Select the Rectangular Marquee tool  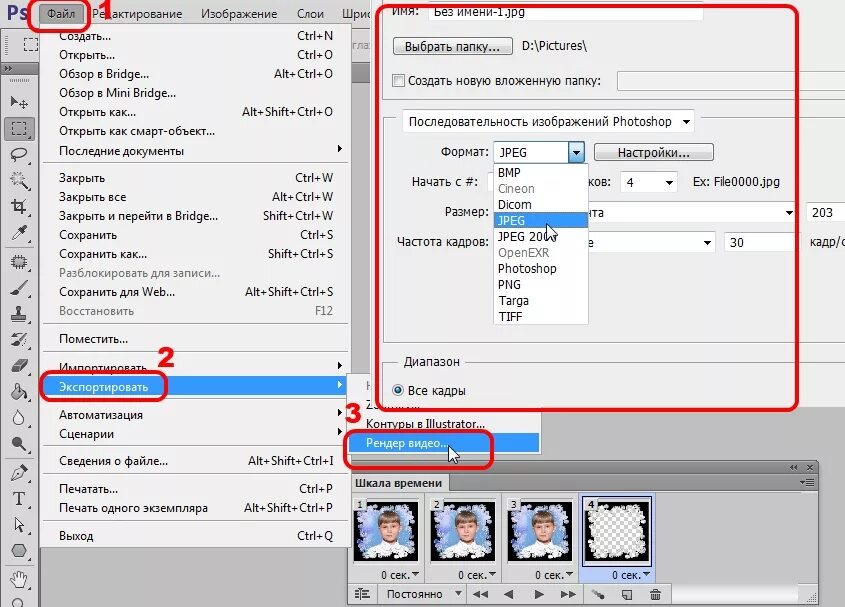point(19,128)
